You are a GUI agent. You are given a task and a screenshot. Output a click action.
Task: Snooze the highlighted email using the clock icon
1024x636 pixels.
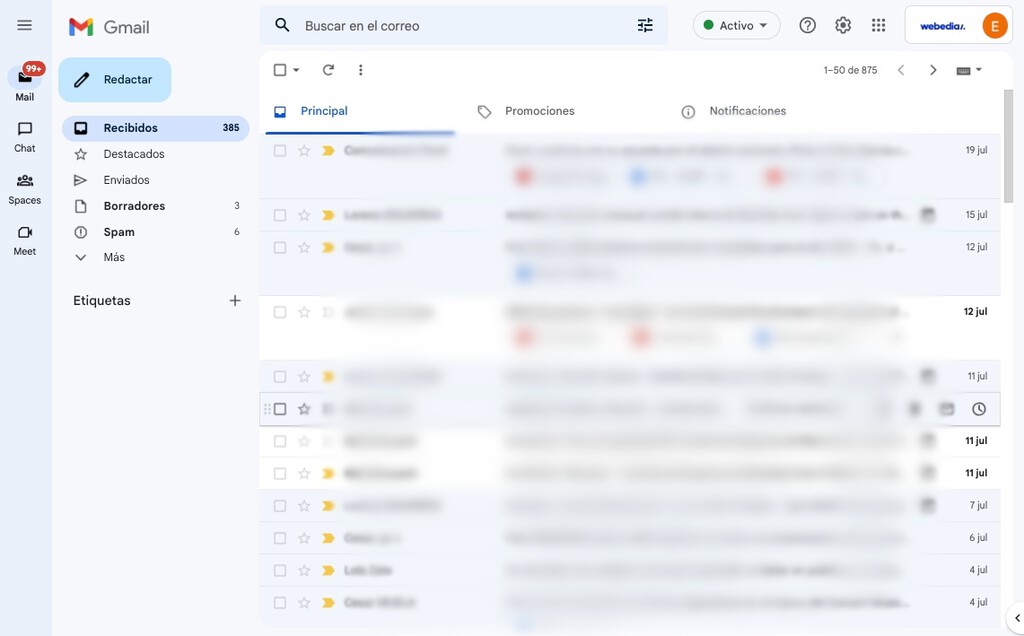tap(978, 408)
